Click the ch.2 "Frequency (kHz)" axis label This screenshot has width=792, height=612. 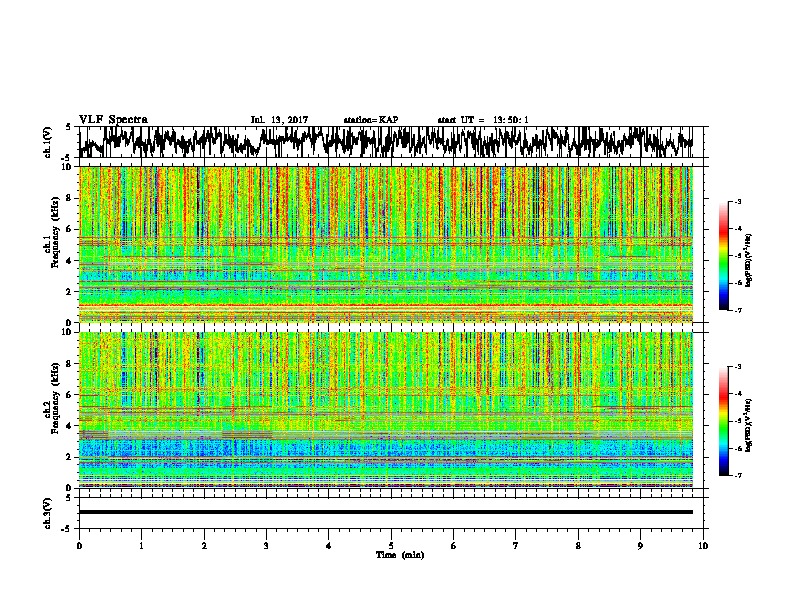point(55,398)
